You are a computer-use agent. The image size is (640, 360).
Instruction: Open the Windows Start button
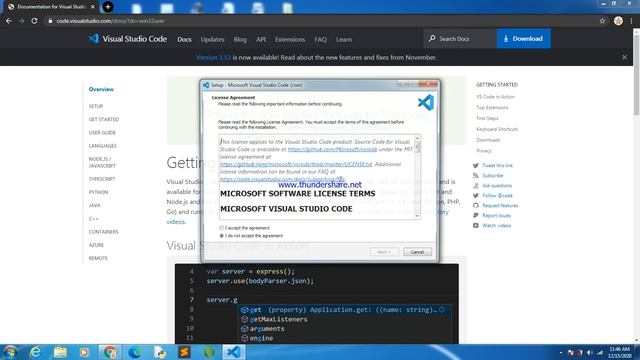(10, 352)
